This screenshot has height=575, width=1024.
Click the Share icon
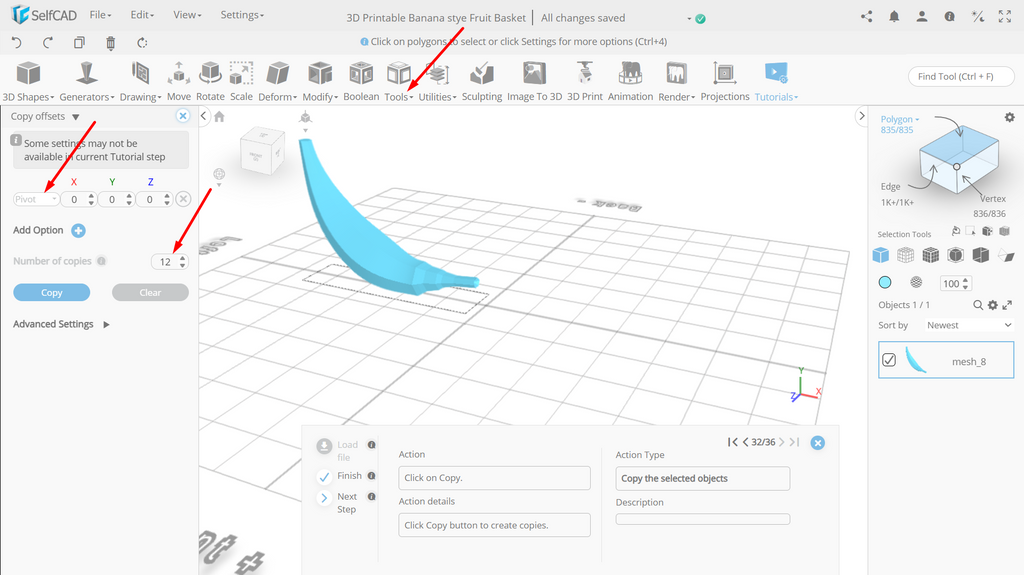867,17
